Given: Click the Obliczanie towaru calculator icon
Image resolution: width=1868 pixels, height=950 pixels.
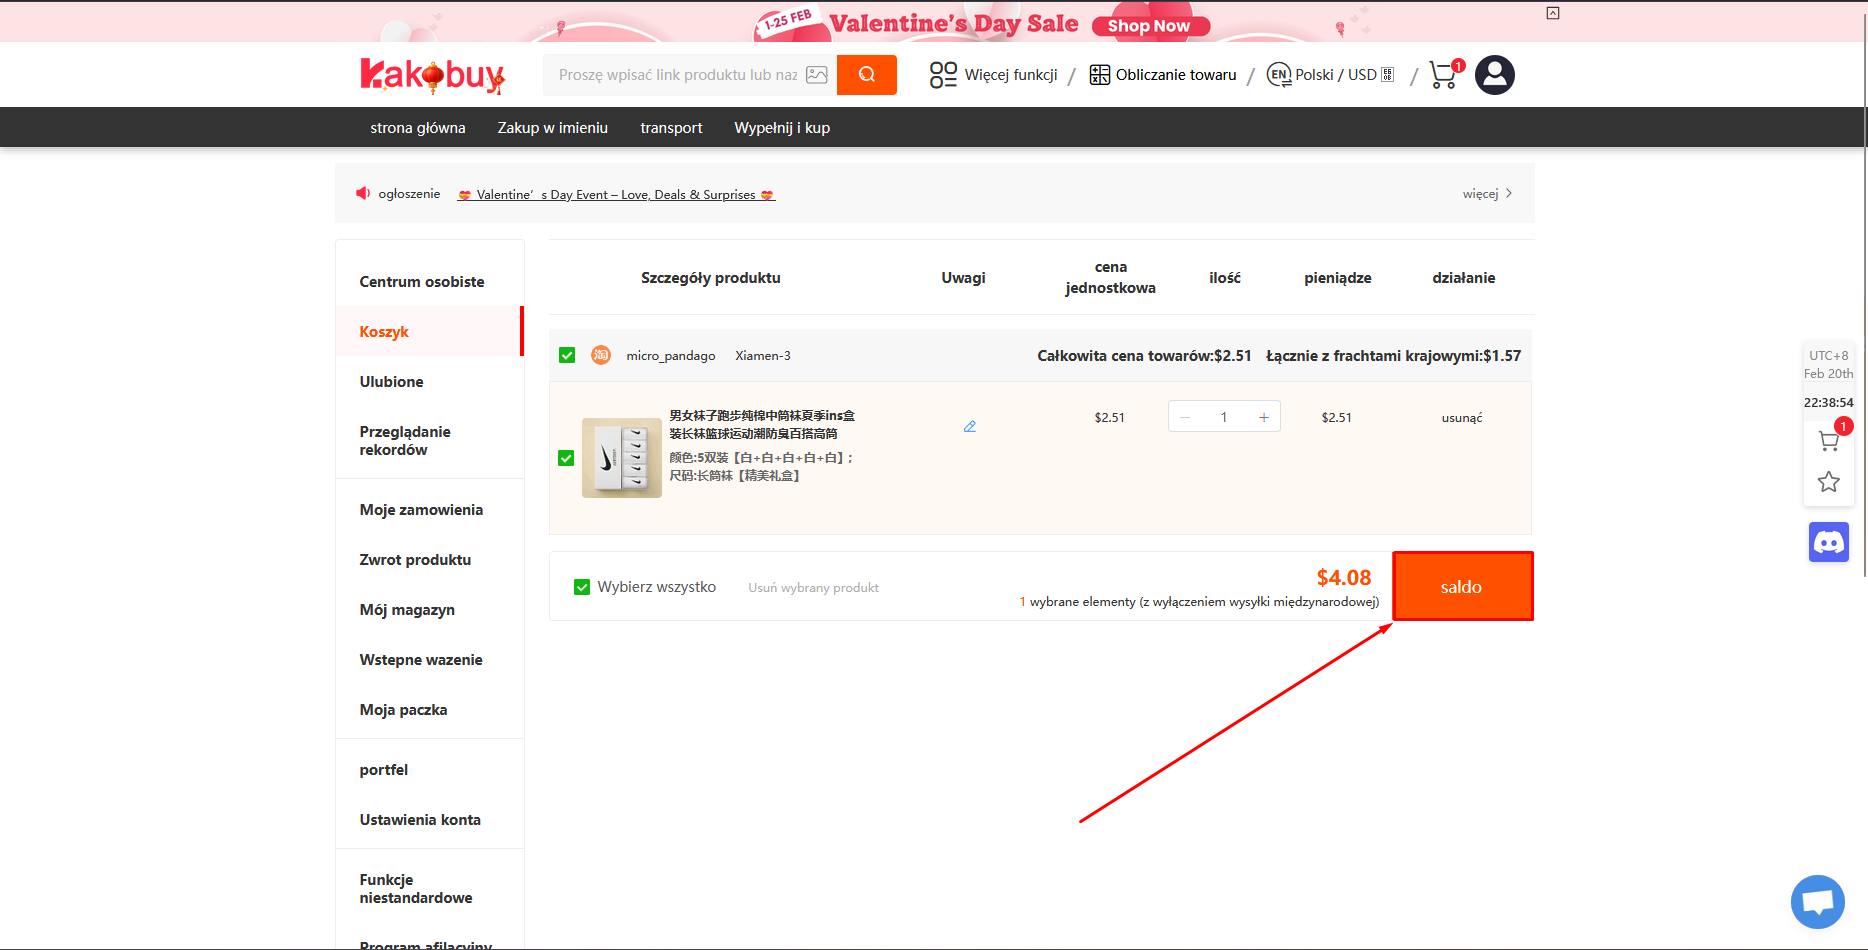Looking at the screenshot, I should (x=1098, y=74).
